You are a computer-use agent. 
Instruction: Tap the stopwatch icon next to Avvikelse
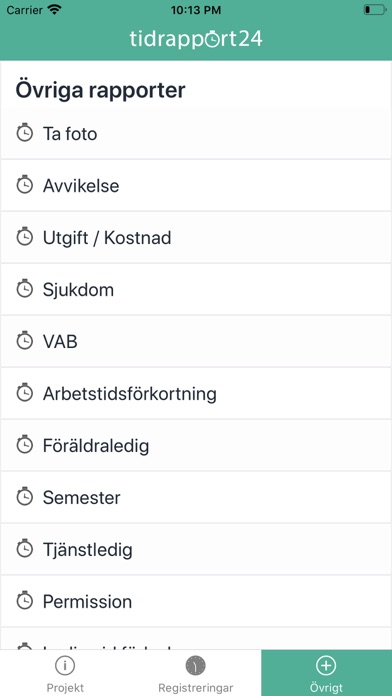[24, 185]
